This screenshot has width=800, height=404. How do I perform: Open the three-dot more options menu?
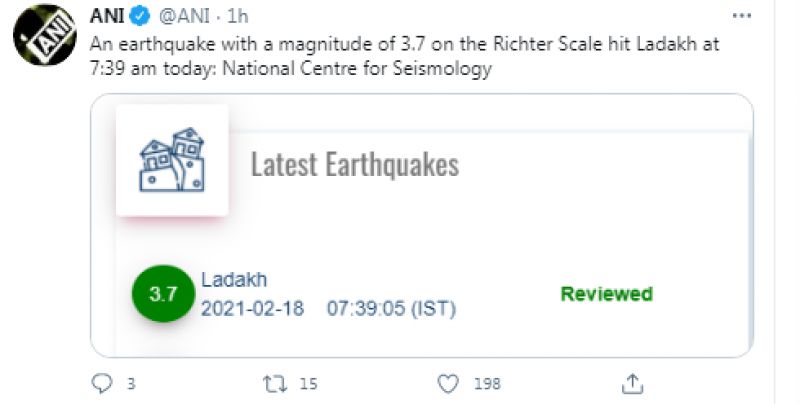[741, 17]
